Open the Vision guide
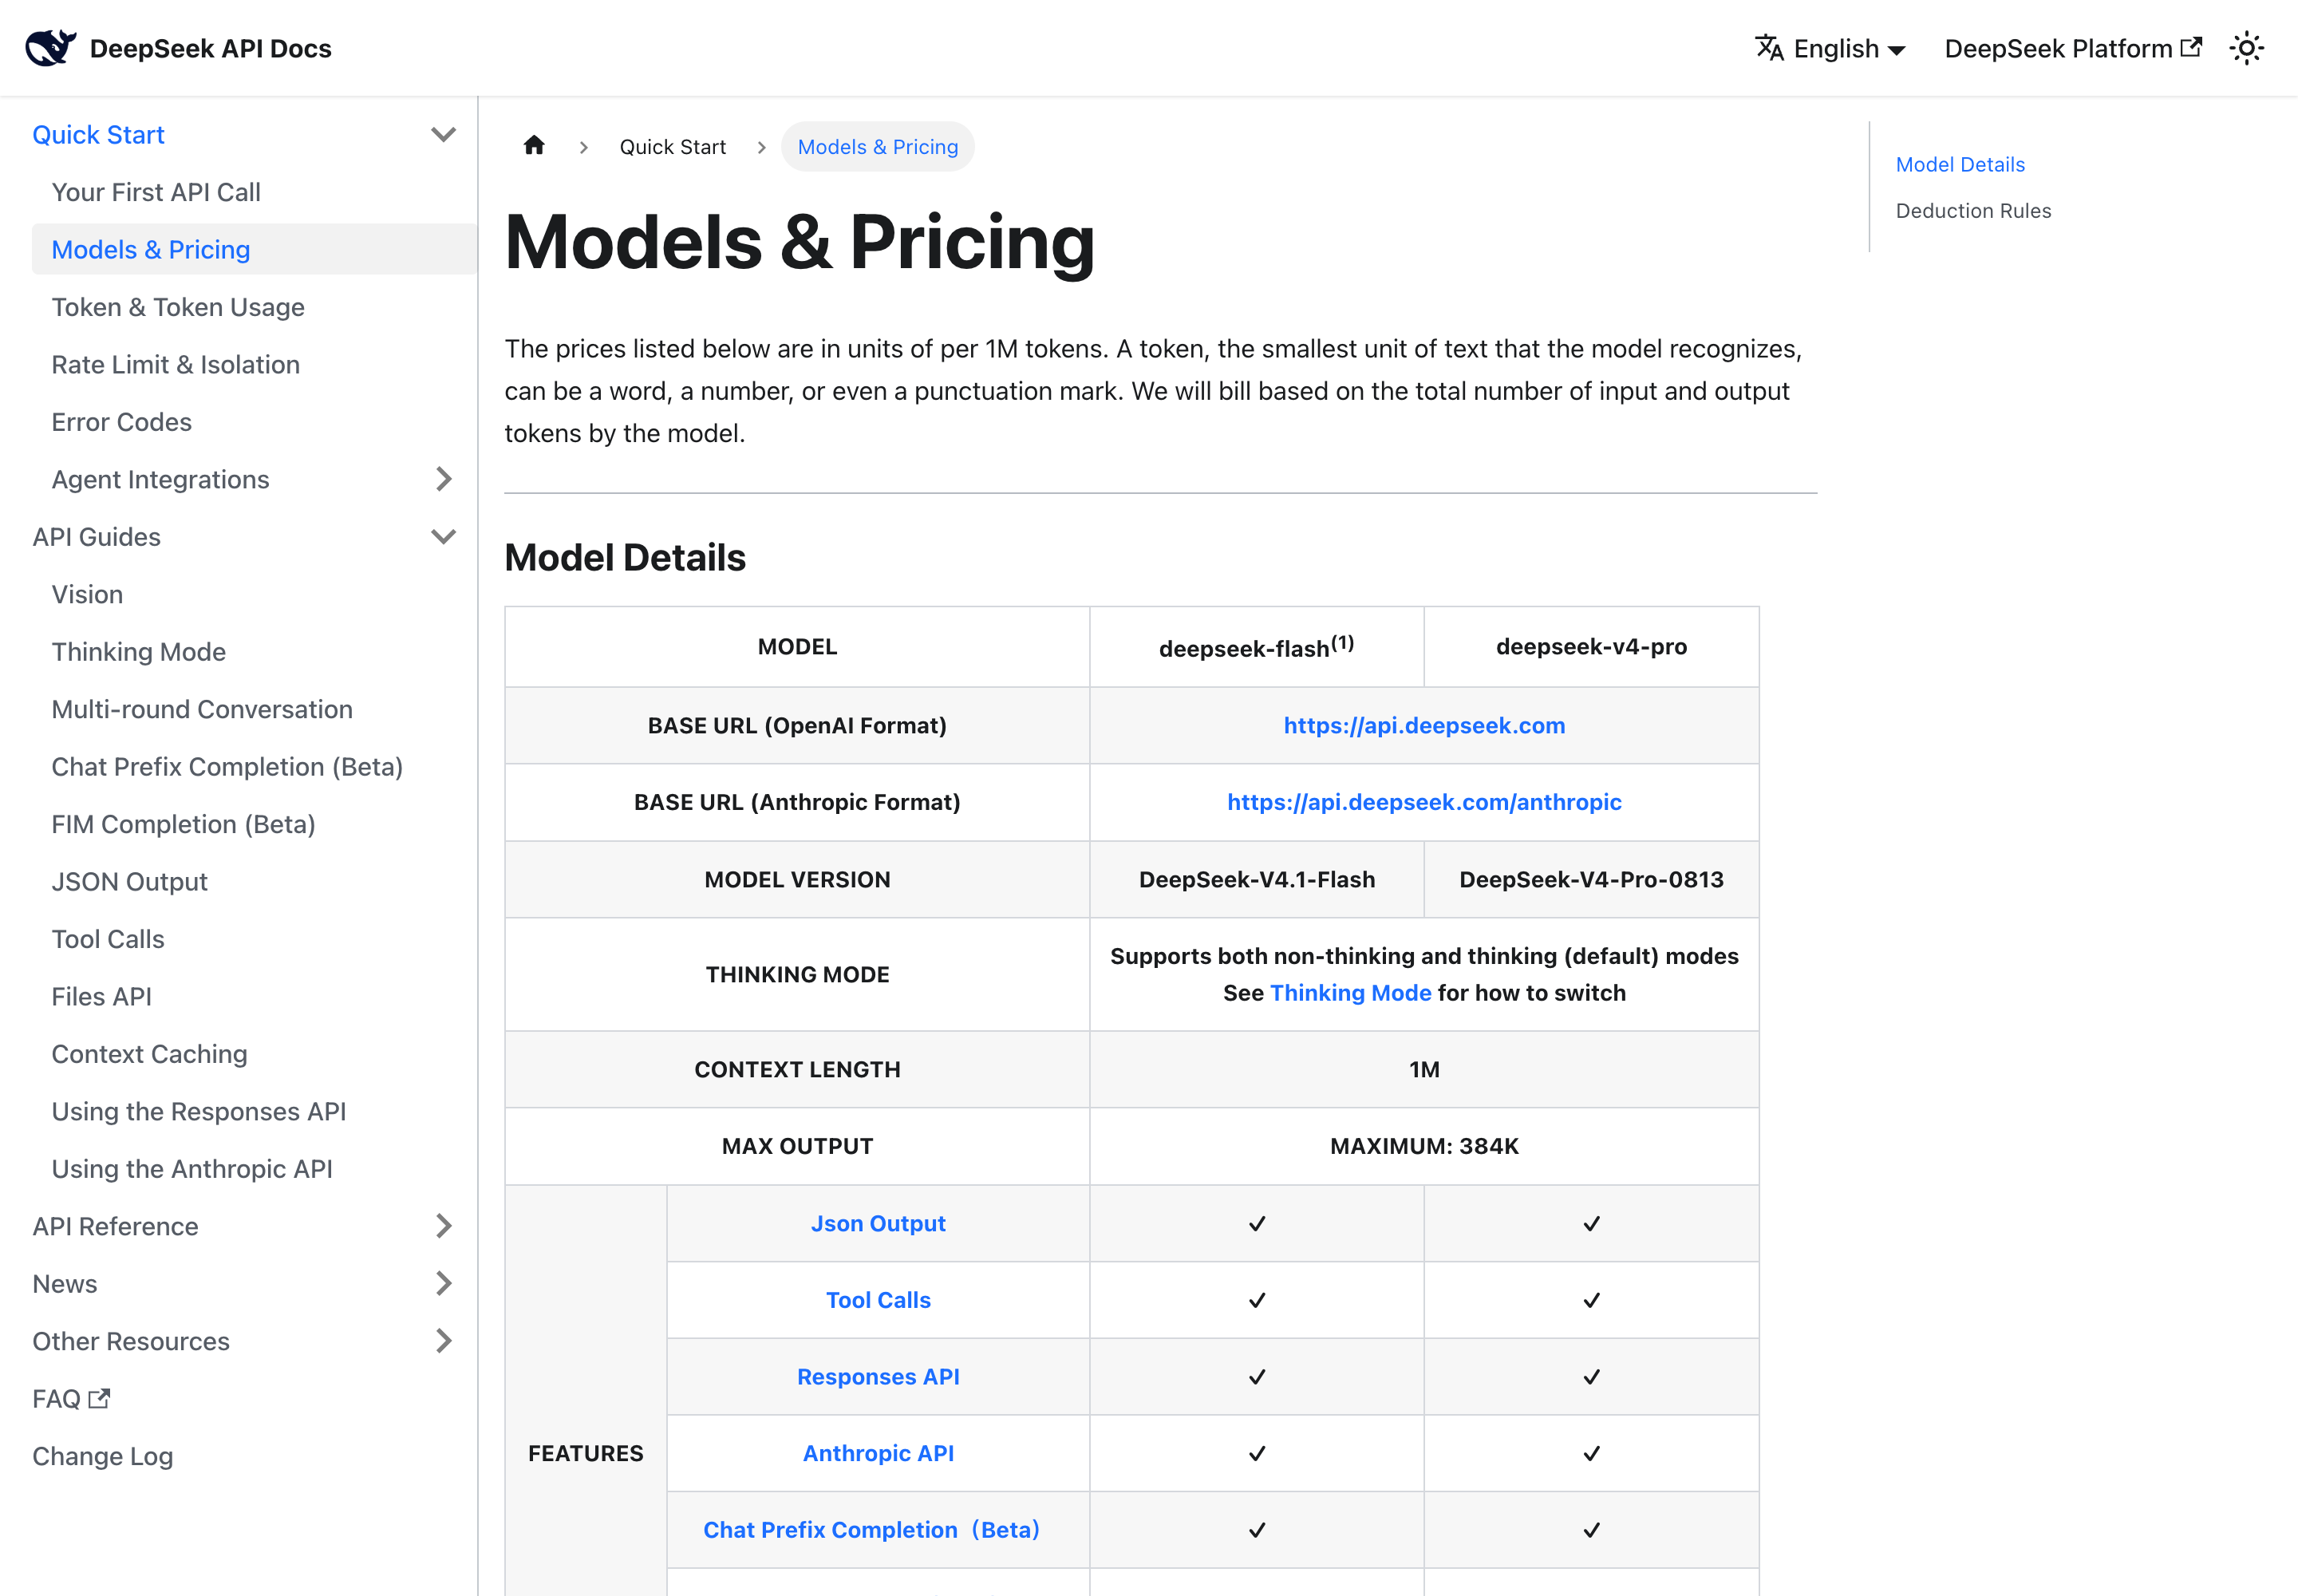This screenshot has width=2298, height=1596. click(x=87, y=594)
